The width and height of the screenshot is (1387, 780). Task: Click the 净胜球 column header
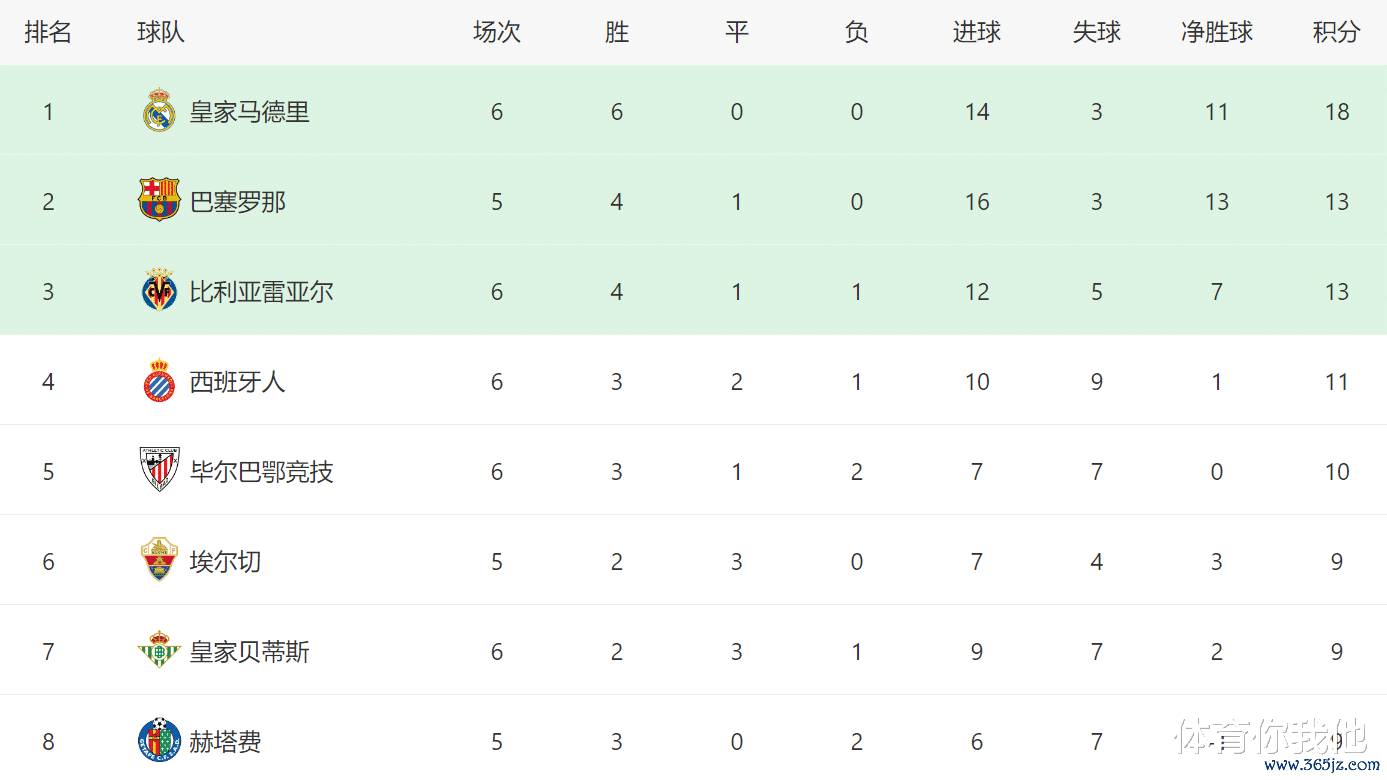tap(1217, 32)
